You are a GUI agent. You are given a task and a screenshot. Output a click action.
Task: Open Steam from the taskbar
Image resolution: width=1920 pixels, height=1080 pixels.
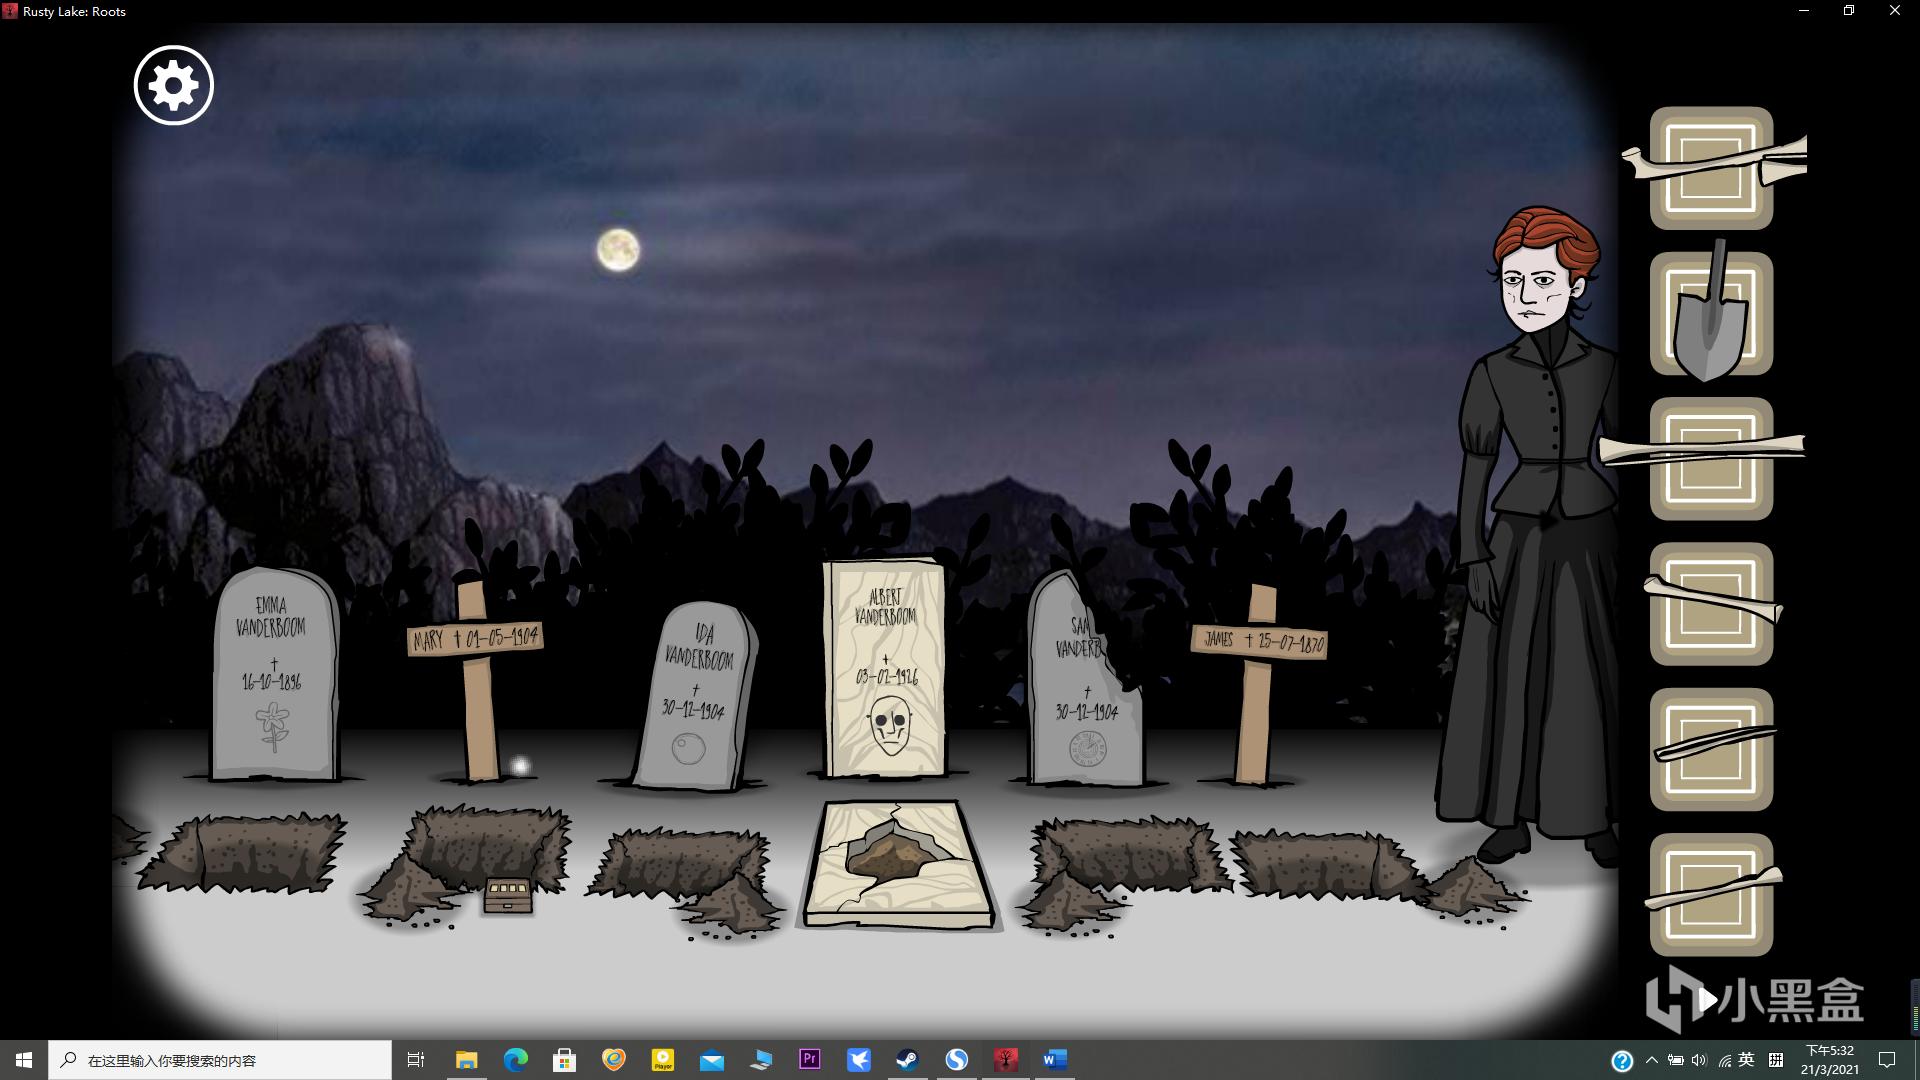click(907, 1059)
